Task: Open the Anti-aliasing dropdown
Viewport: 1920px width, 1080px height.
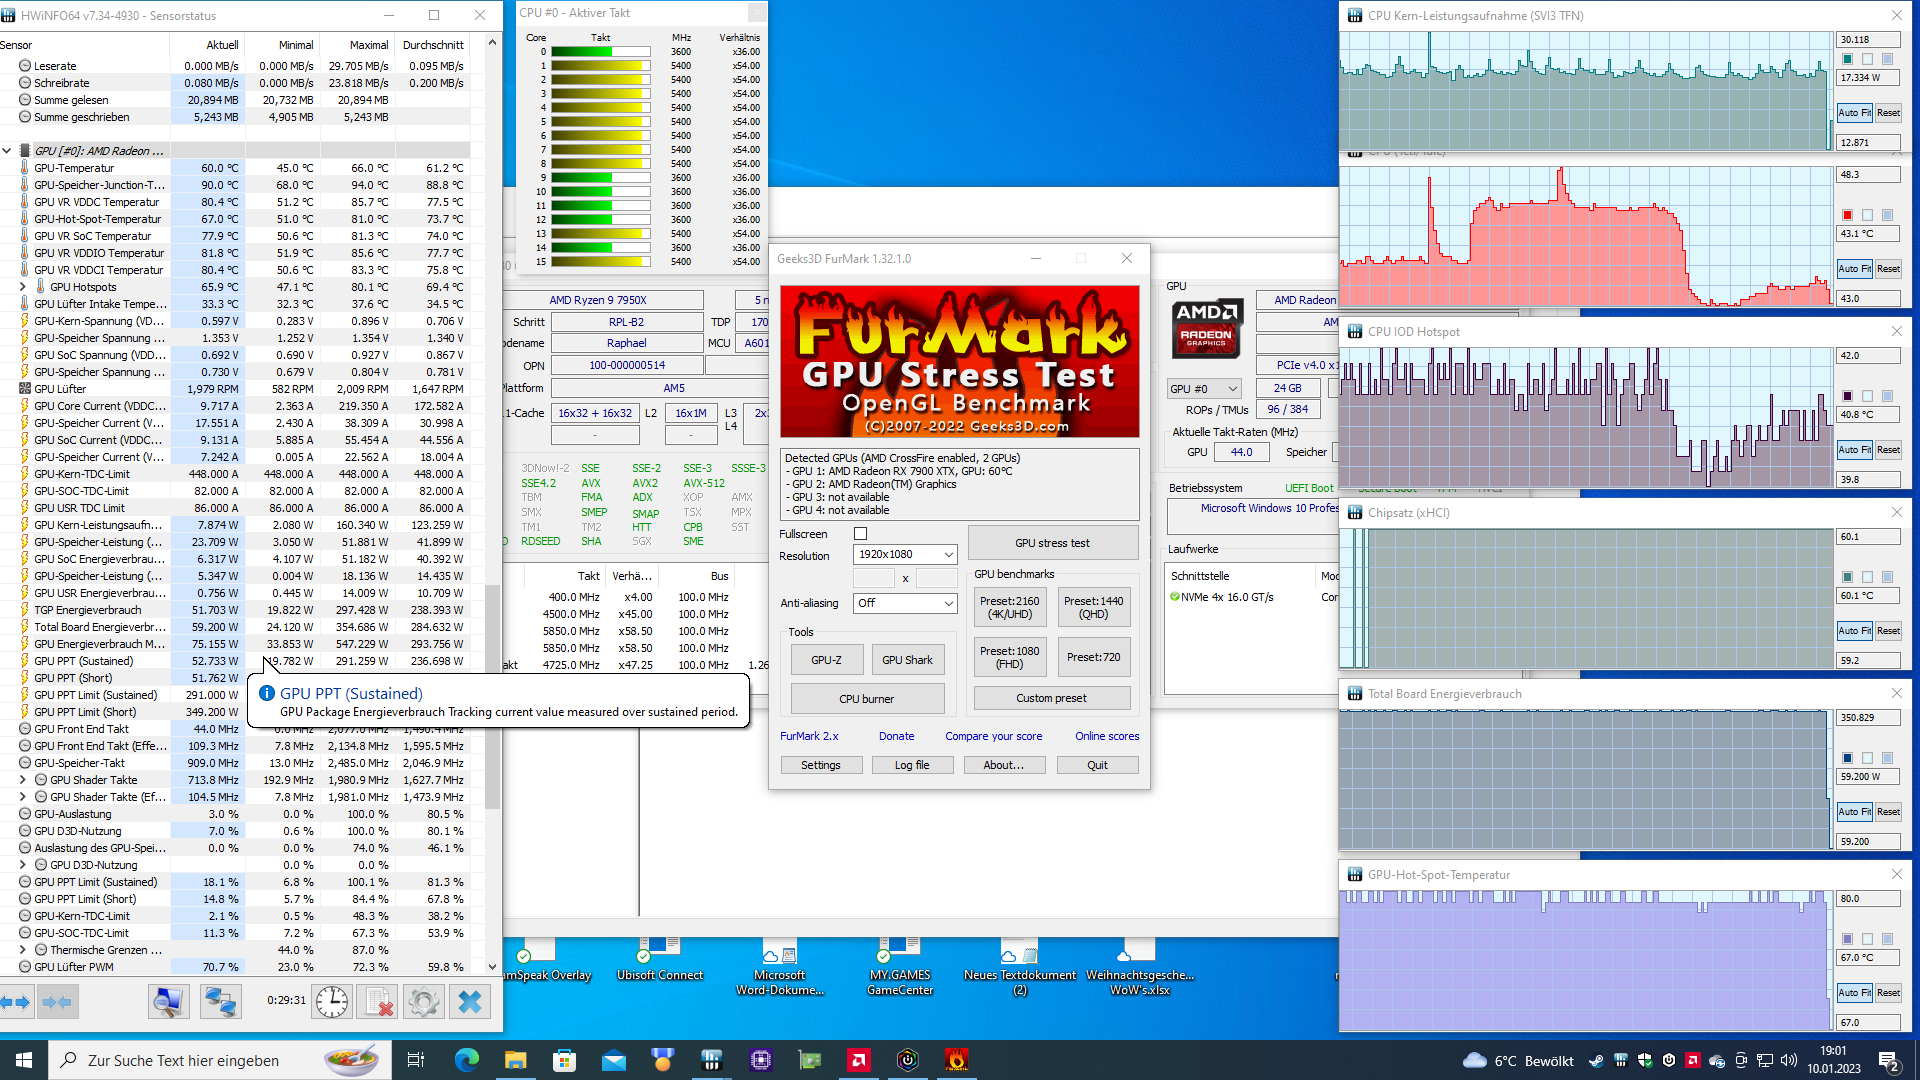Action: tap(905, 603)
